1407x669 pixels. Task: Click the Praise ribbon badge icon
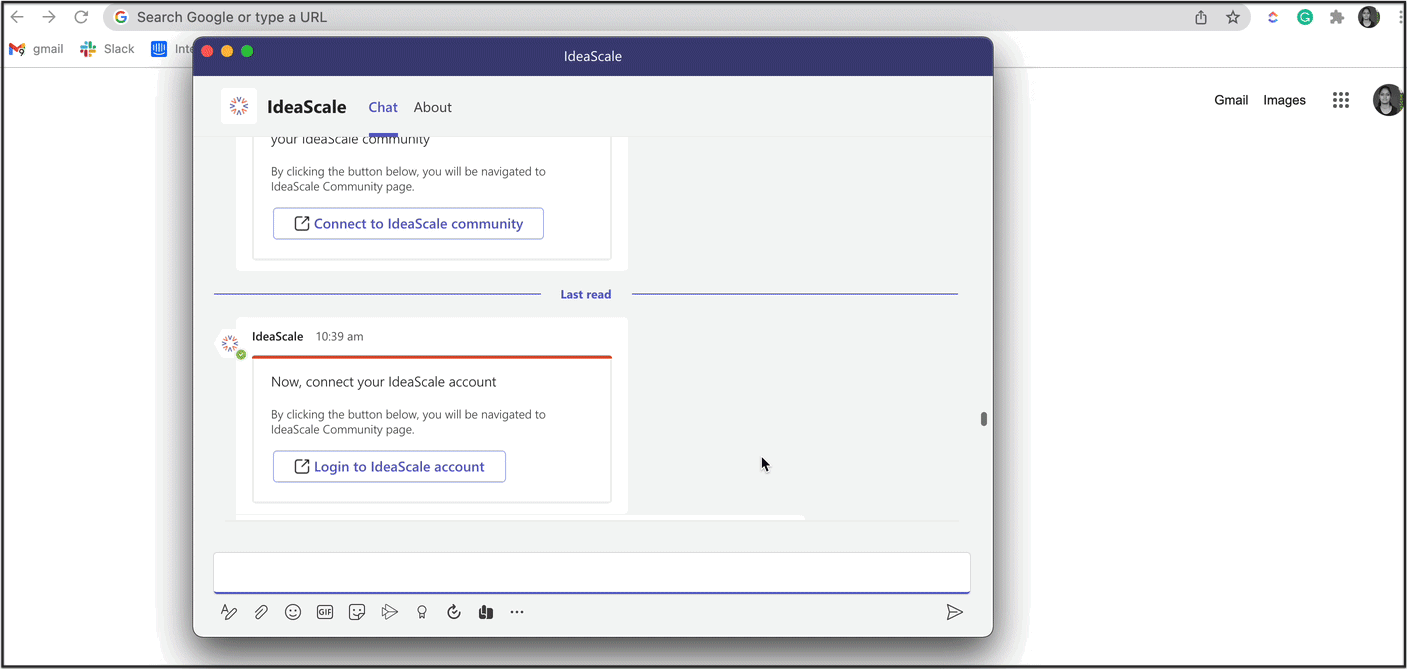(422, 612)
